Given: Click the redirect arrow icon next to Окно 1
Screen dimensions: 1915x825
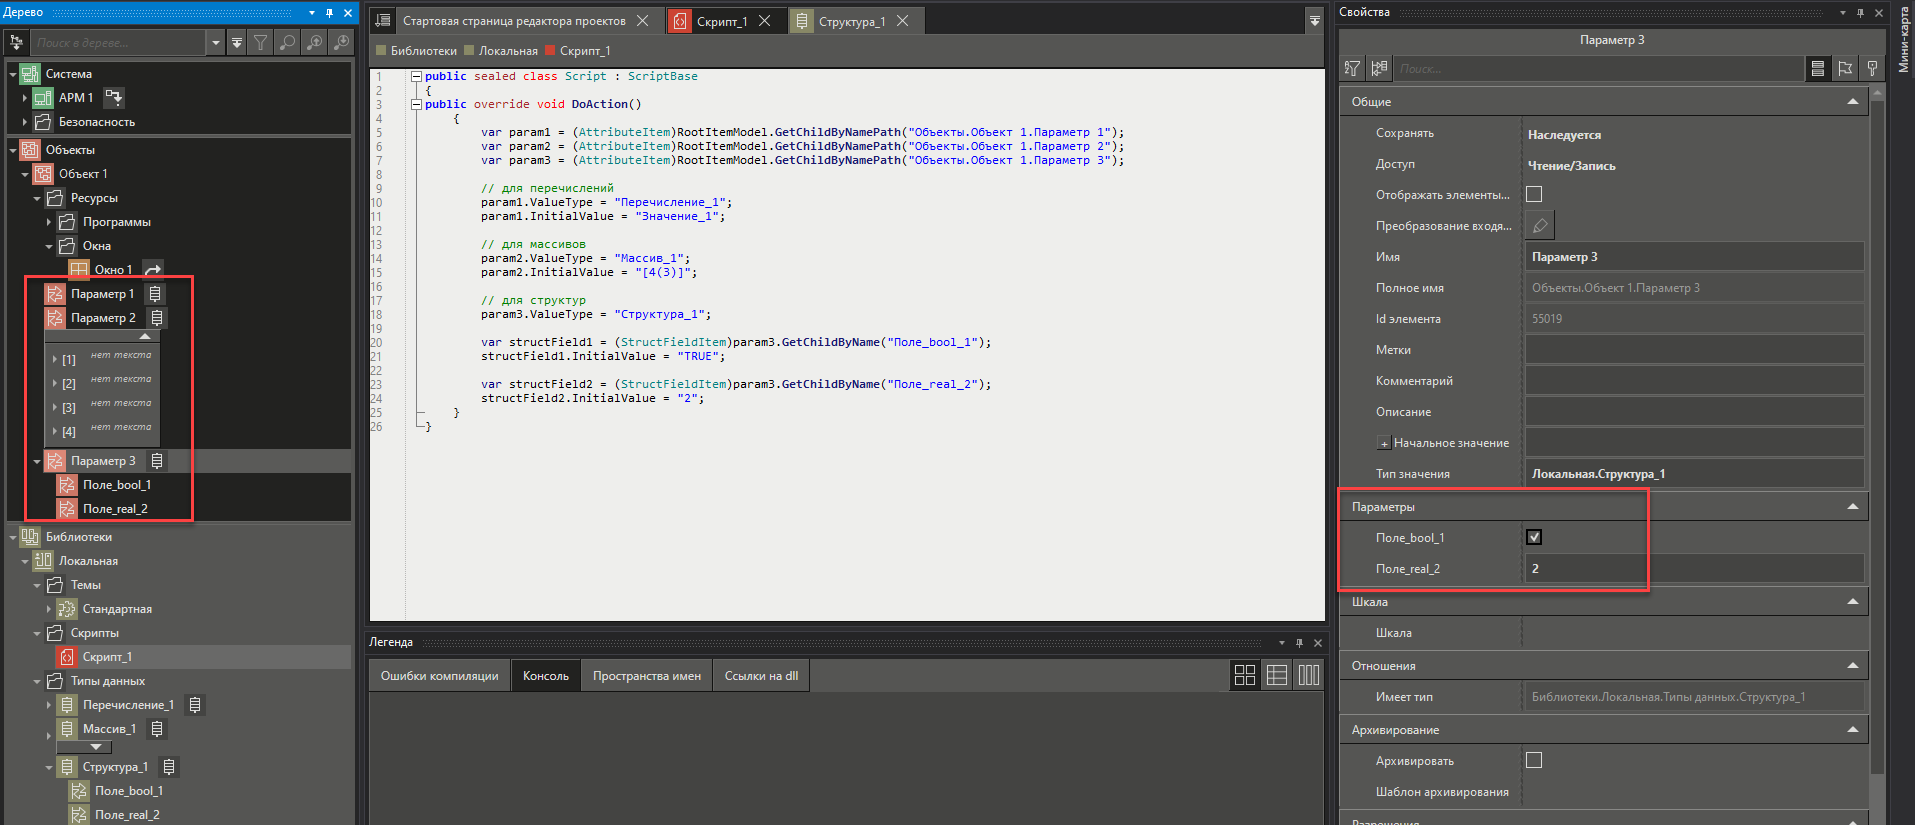Looking at the screenshot, I should [x=152, y=269].
